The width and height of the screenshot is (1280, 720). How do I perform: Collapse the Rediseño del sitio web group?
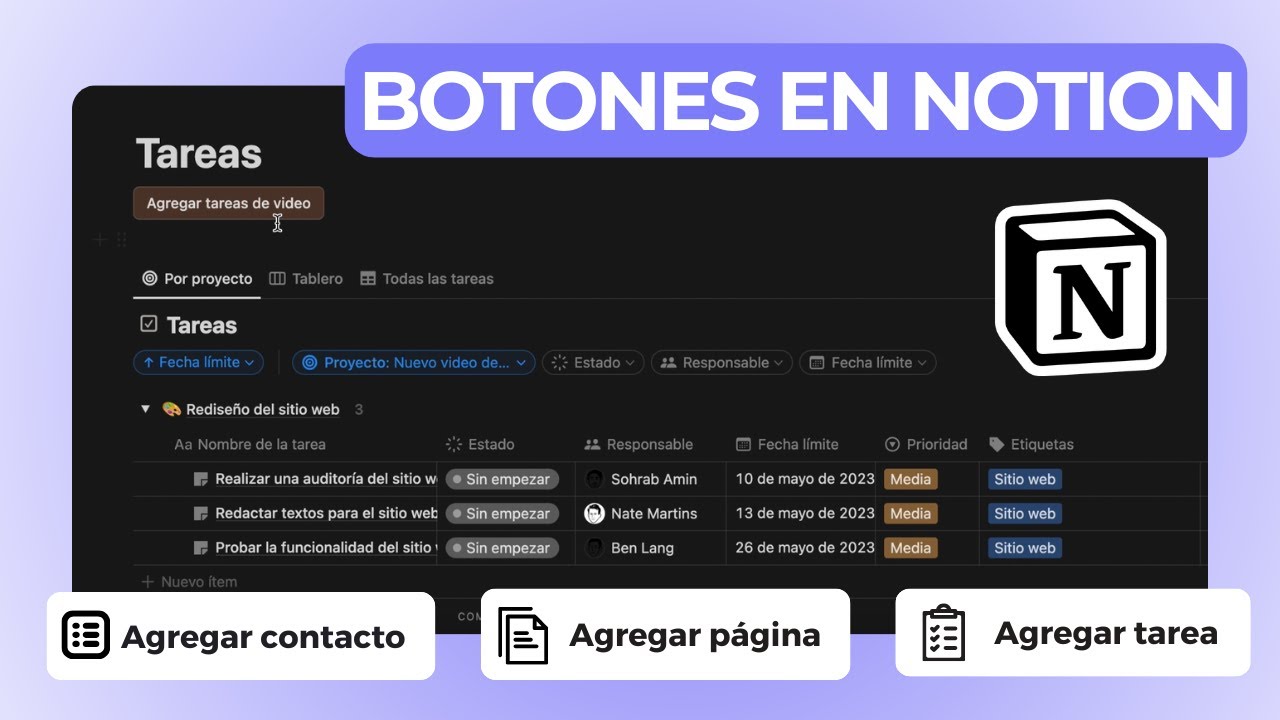tap(145, 409)
